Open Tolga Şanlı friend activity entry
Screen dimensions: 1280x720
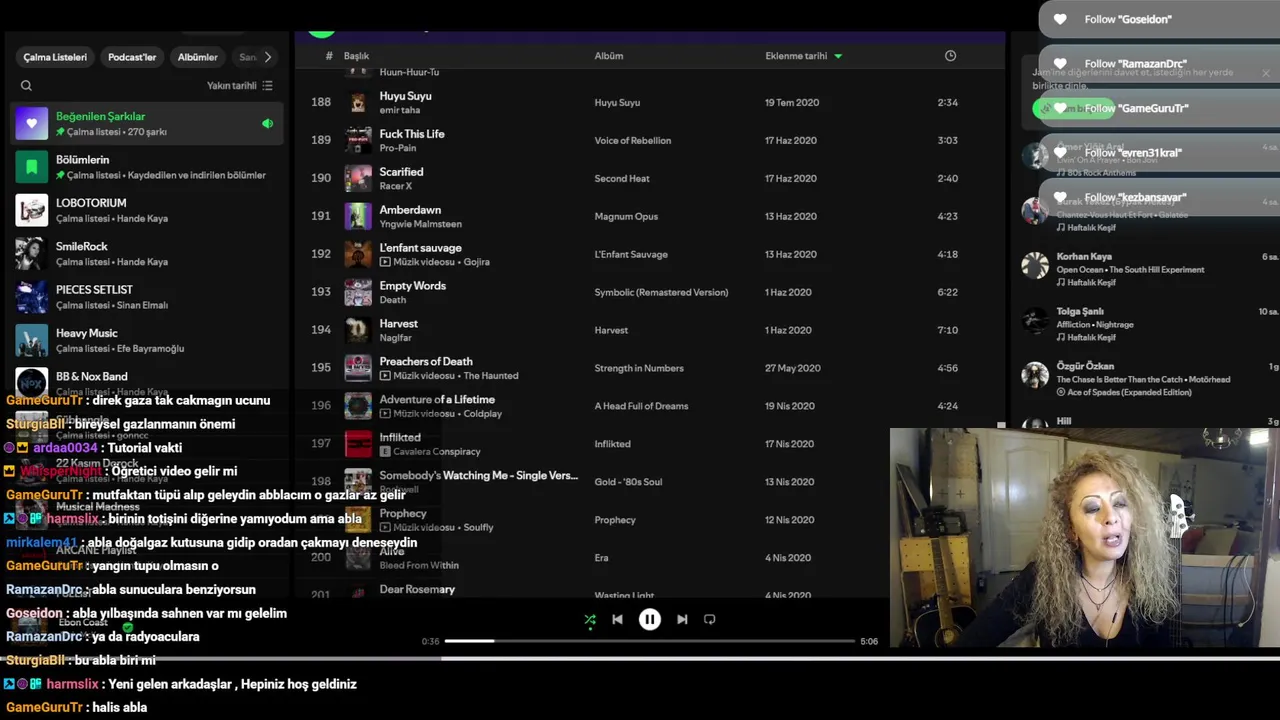1149,324
